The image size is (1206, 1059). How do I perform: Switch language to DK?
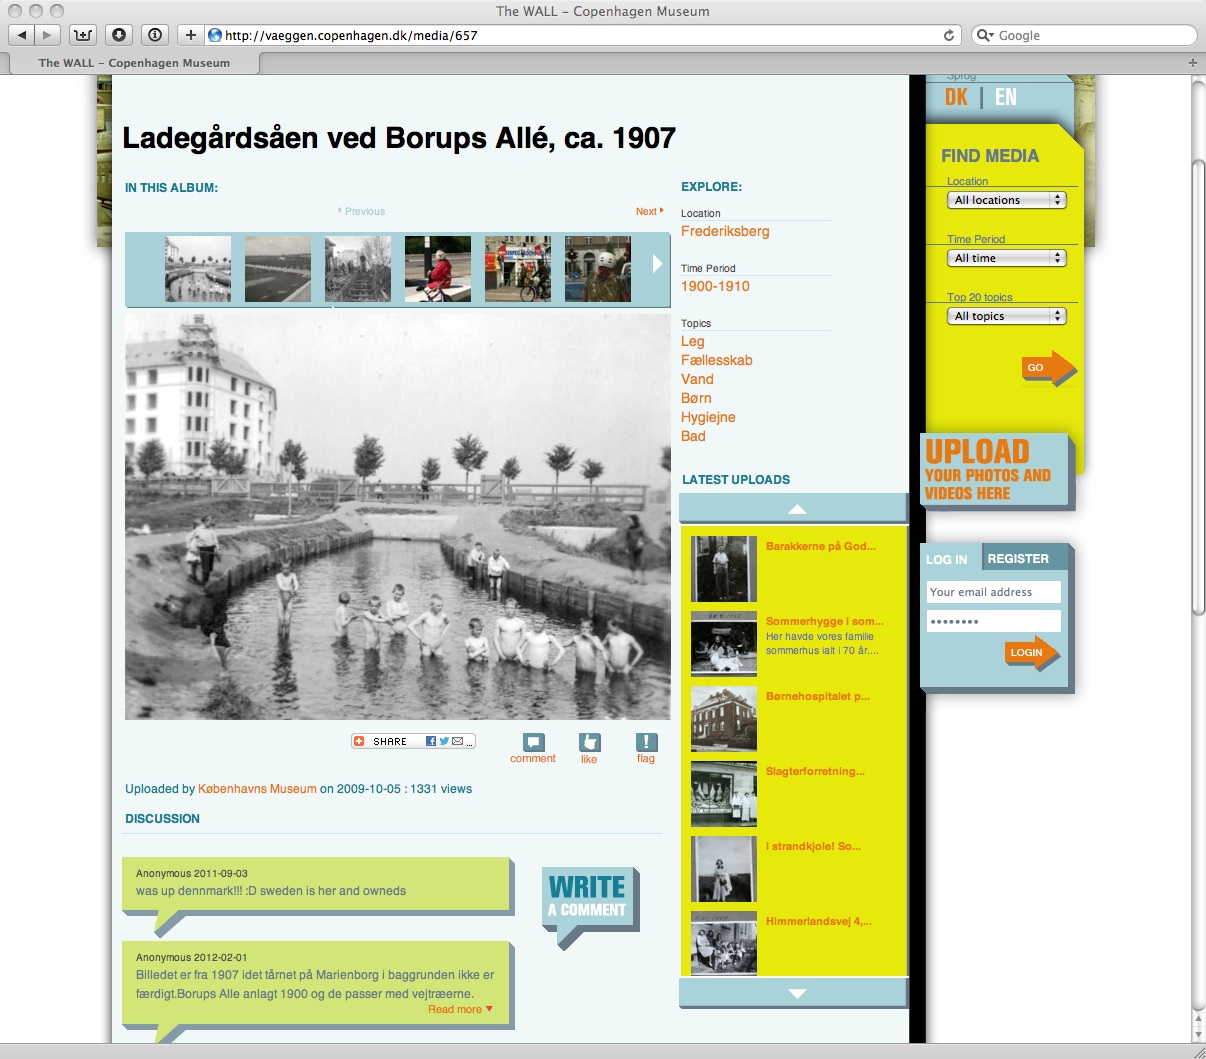pos(956,97)
